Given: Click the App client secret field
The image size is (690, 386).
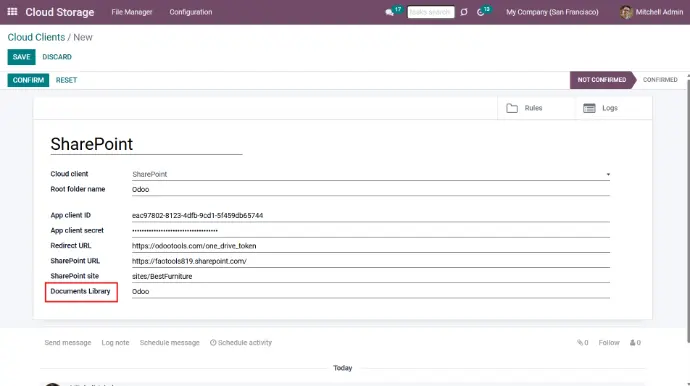Looking at the screenshot, I should coord(371,231).
